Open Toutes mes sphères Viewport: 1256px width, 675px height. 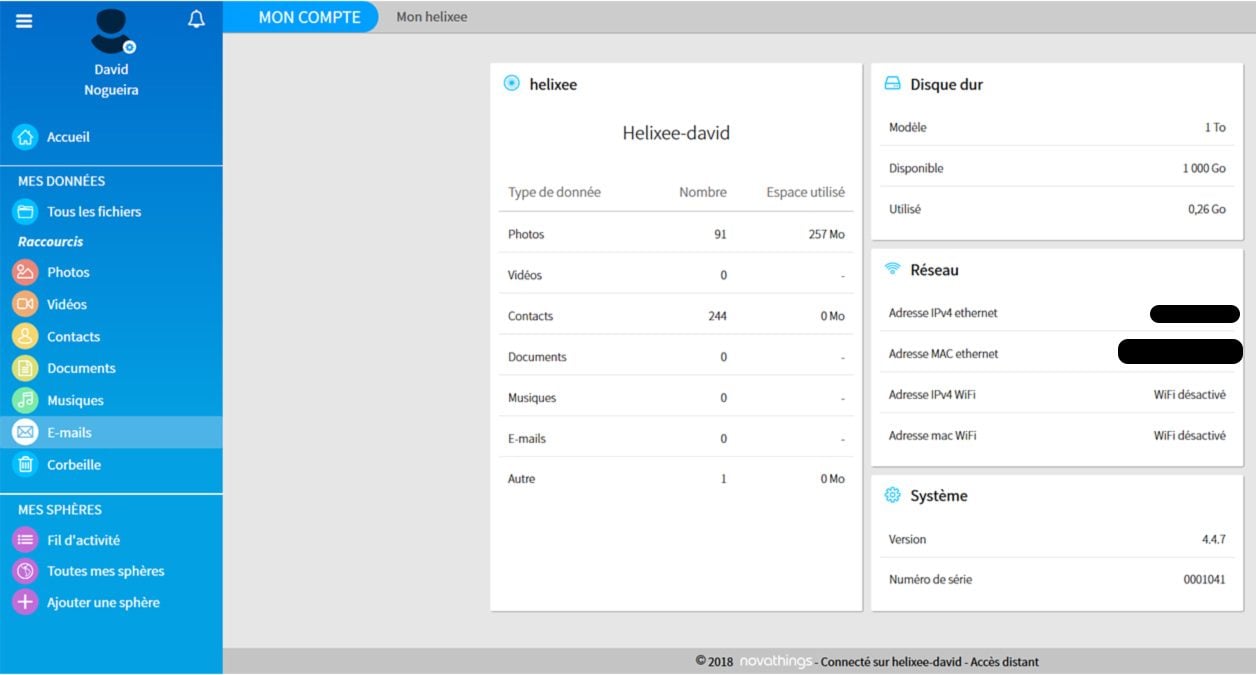(x=106, y=571)
